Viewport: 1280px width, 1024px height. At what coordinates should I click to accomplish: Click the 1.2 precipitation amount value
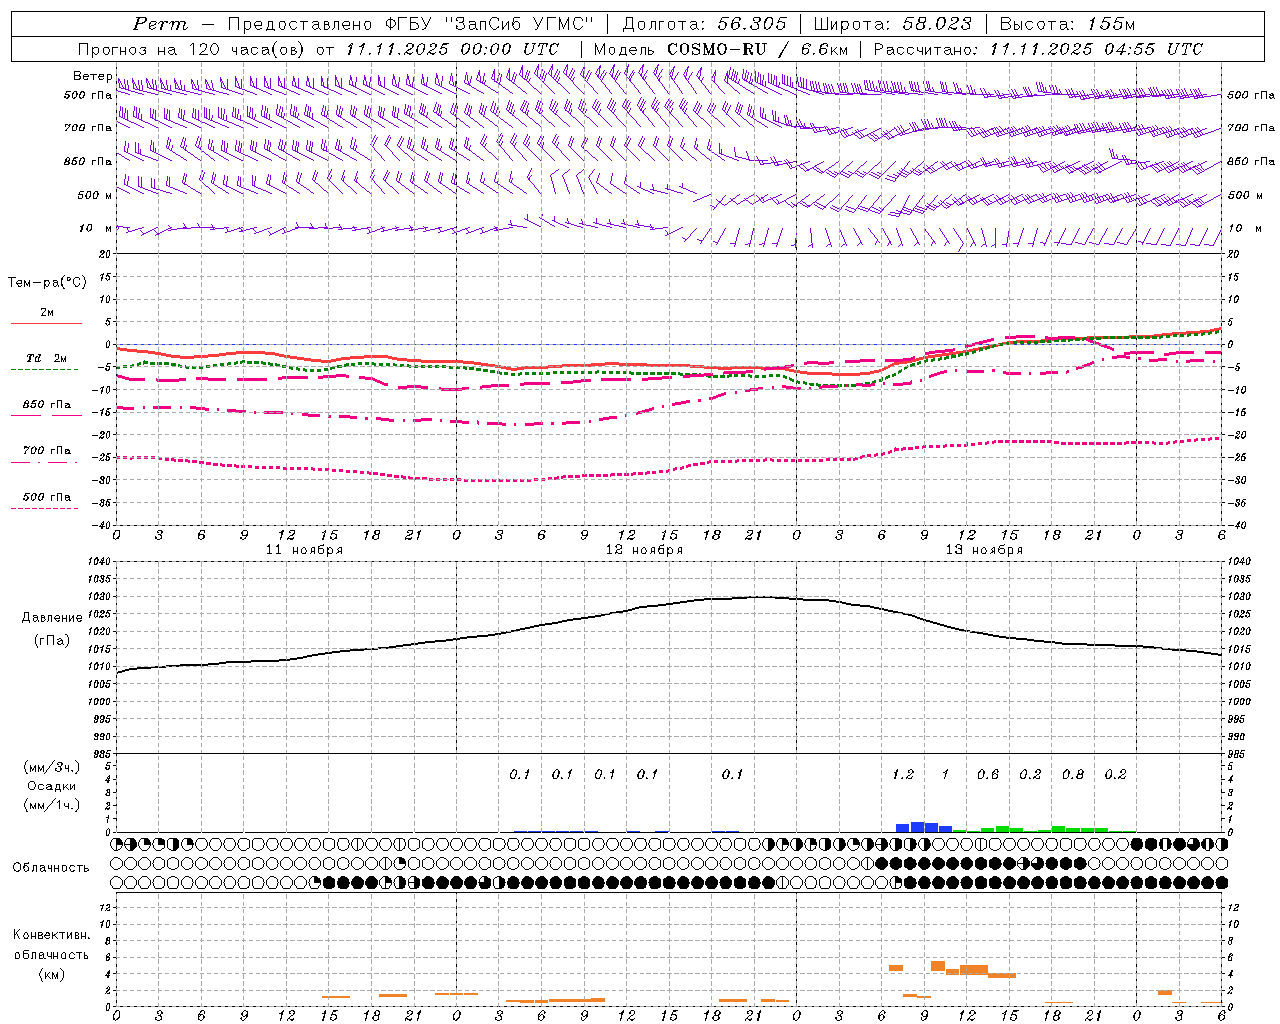coord(903,774)
